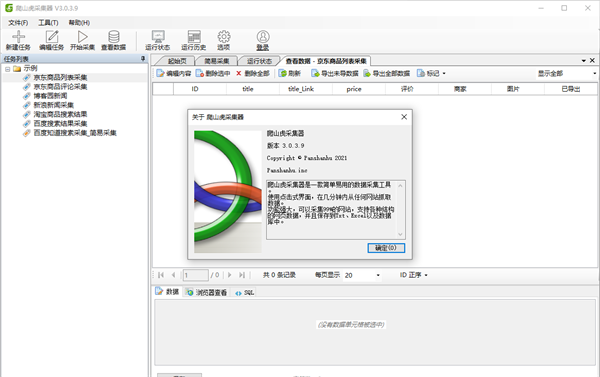Close the 关于 about dialog
Image resolution: width=600 pixels, height=377 pixels.
pos(404,117)
